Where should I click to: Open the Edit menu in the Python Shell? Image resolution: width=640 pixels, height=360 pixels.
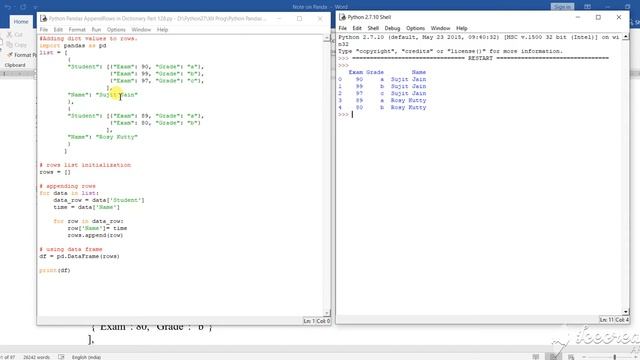click(357, 28)
